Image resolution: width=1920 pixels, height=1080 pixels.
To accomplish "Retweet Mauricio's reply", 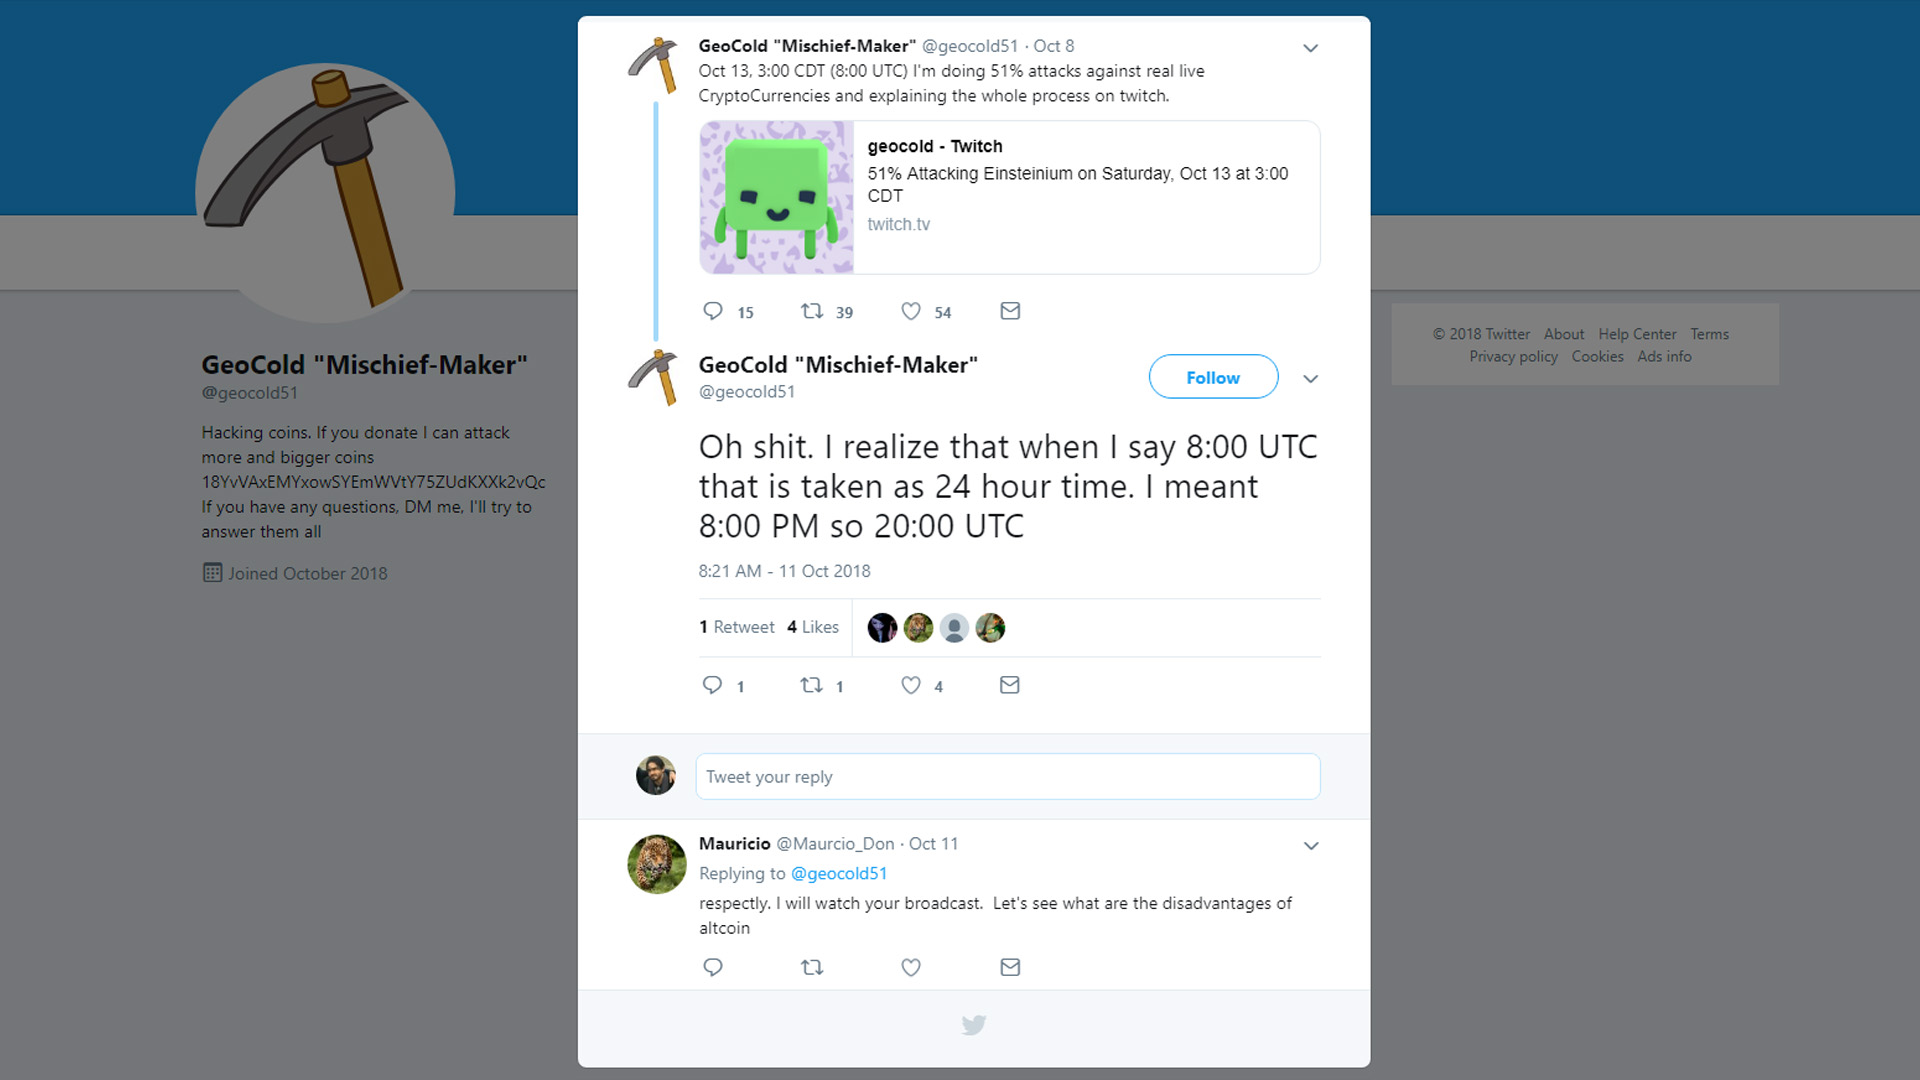I will click(x=812, y=967).
